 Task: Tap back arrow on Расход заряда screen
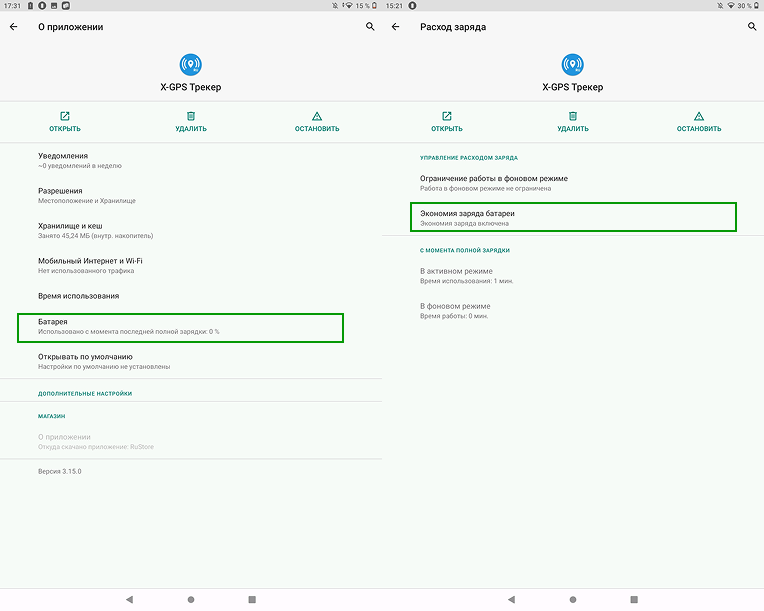tap(396, 27)
